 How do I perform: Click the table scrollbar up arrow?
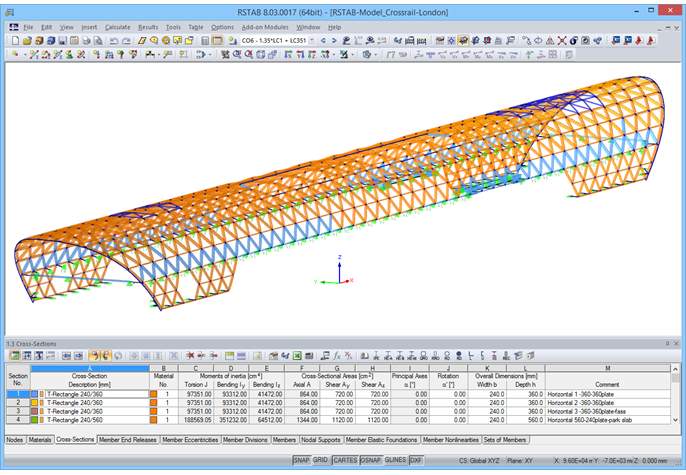[x=675, y=369]
